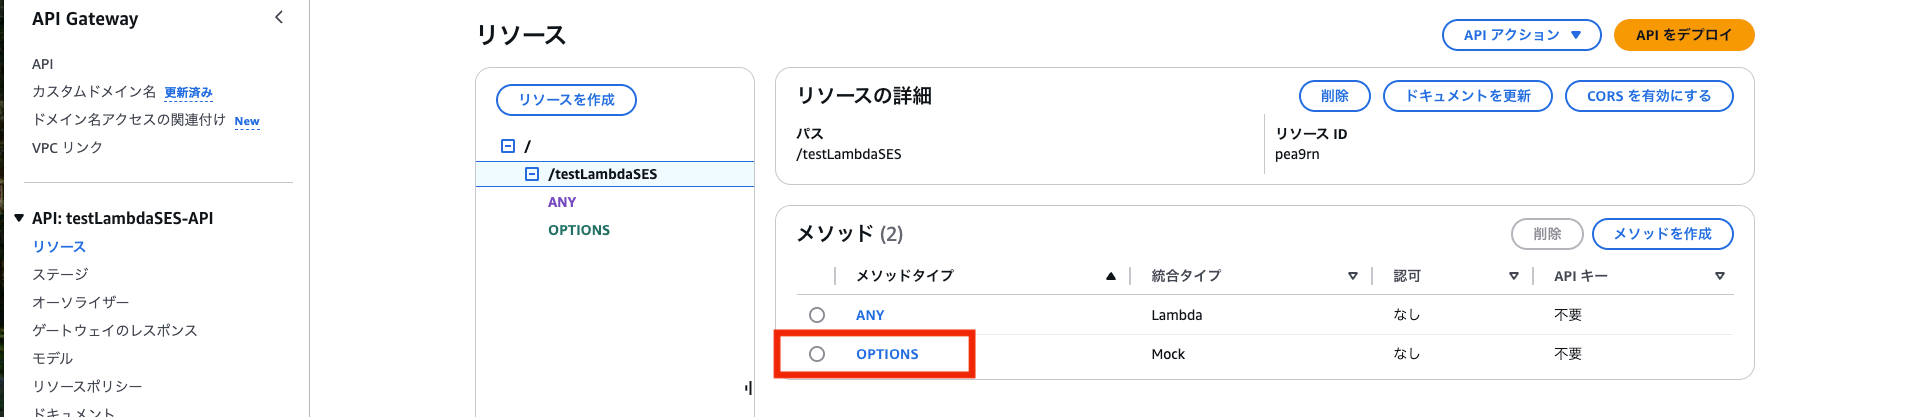Click the 統合タイプ column sort arrow
This screenshot has width=1920, height=417.
click(1352, 276)
